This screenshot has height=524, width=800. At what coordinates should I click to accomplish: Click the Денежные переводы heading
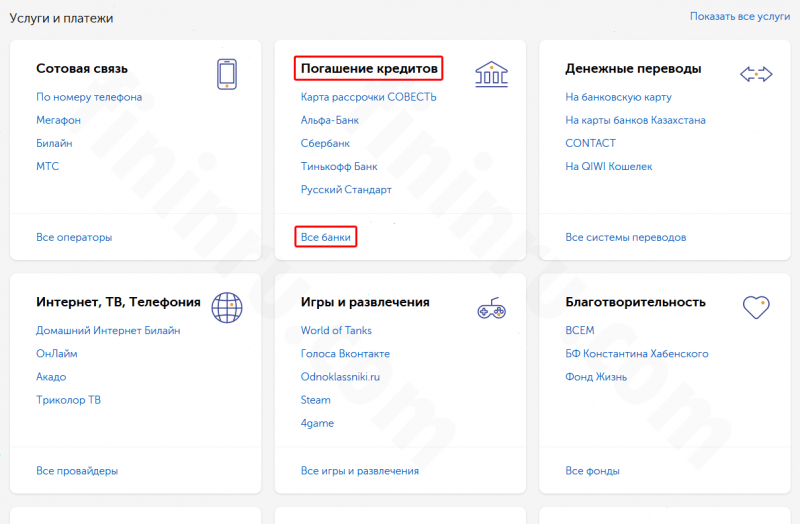(x=633, y=68)
